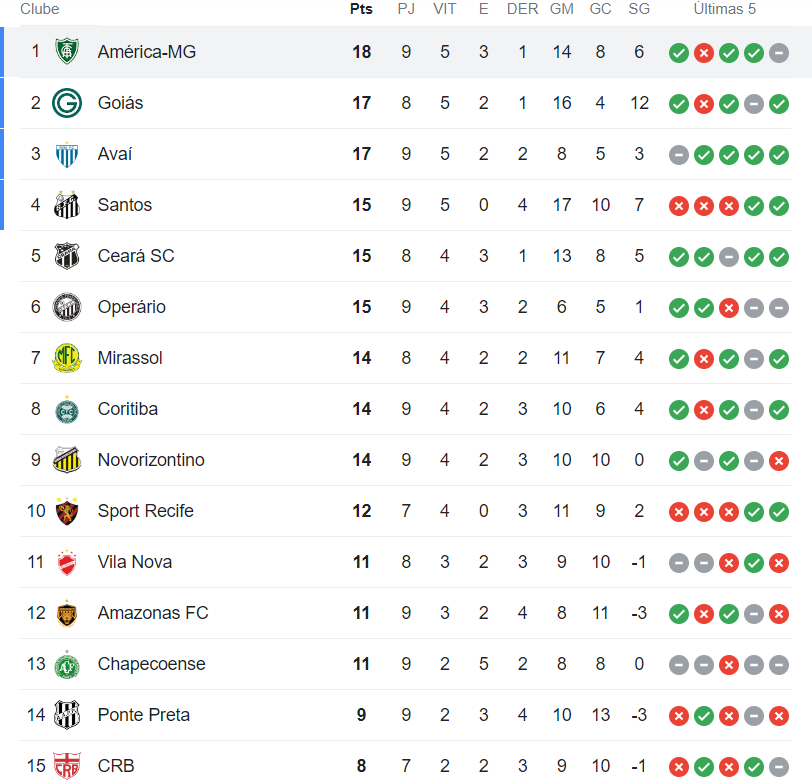Click the Vila Nova red crest

[67, 562]
